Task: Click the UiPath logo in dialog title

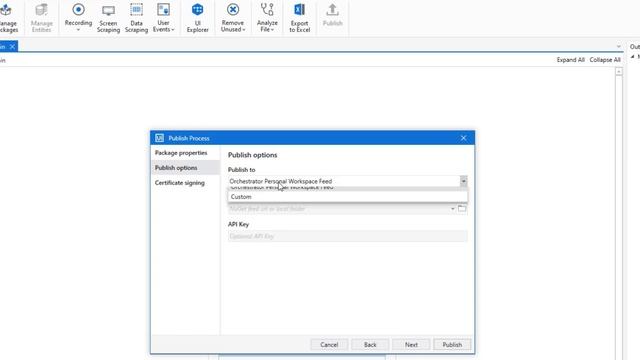Action: tap(159, 138)
